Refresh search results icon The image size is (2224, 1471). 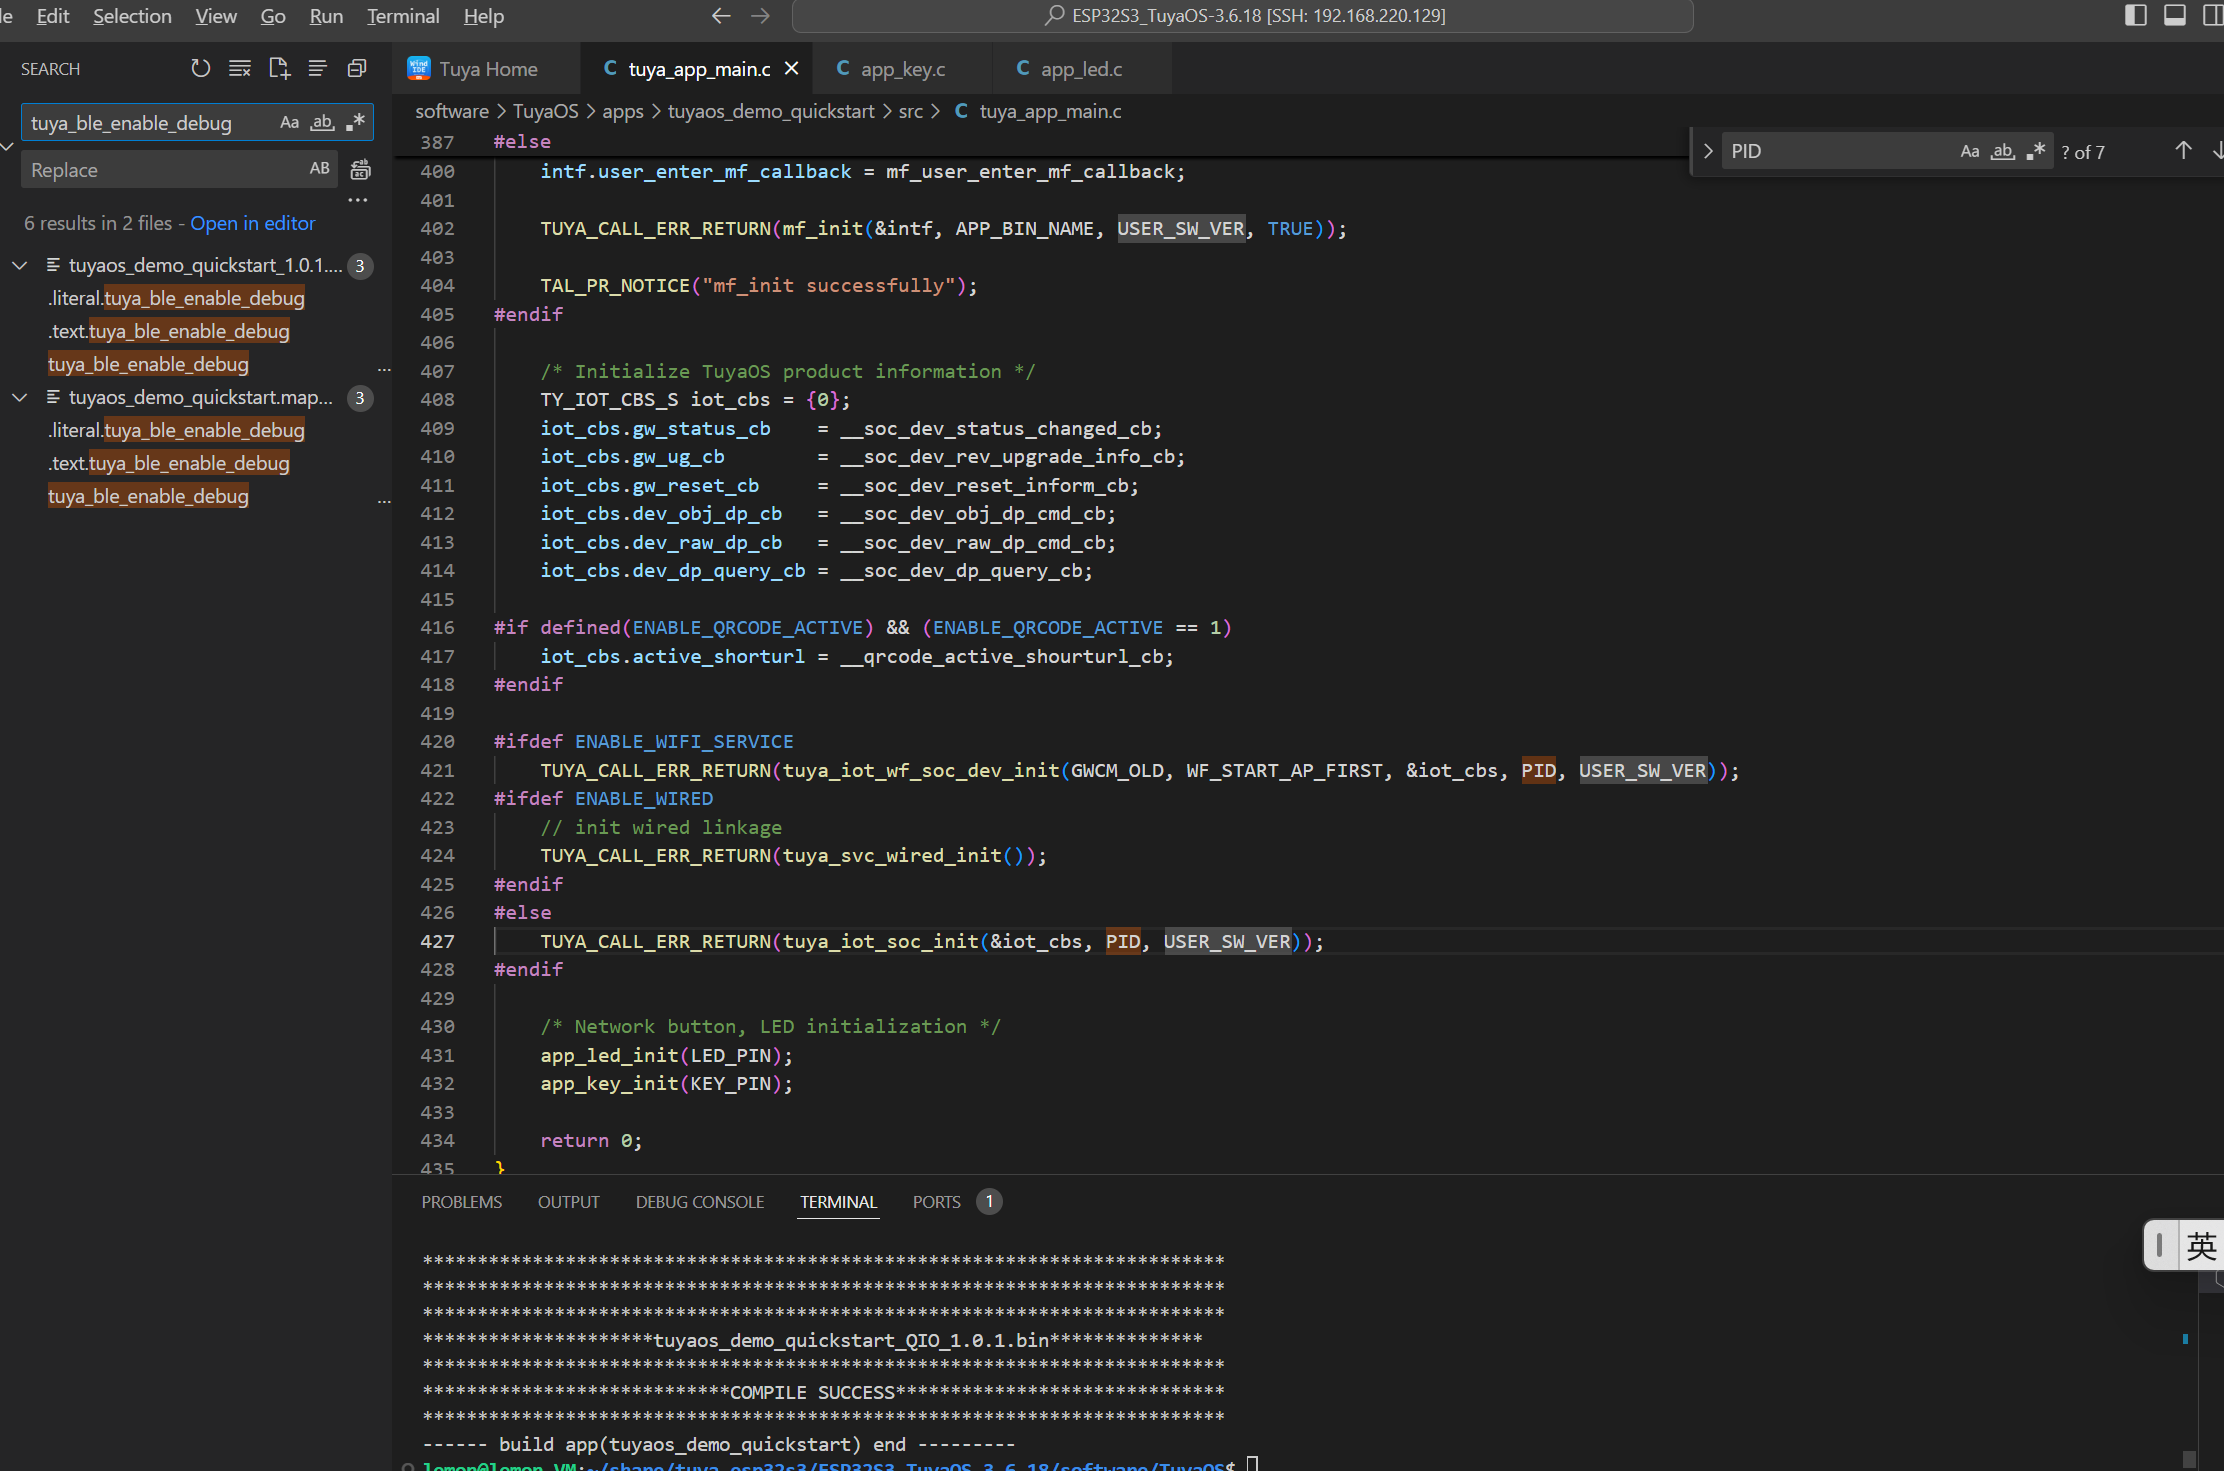[201, 68]
